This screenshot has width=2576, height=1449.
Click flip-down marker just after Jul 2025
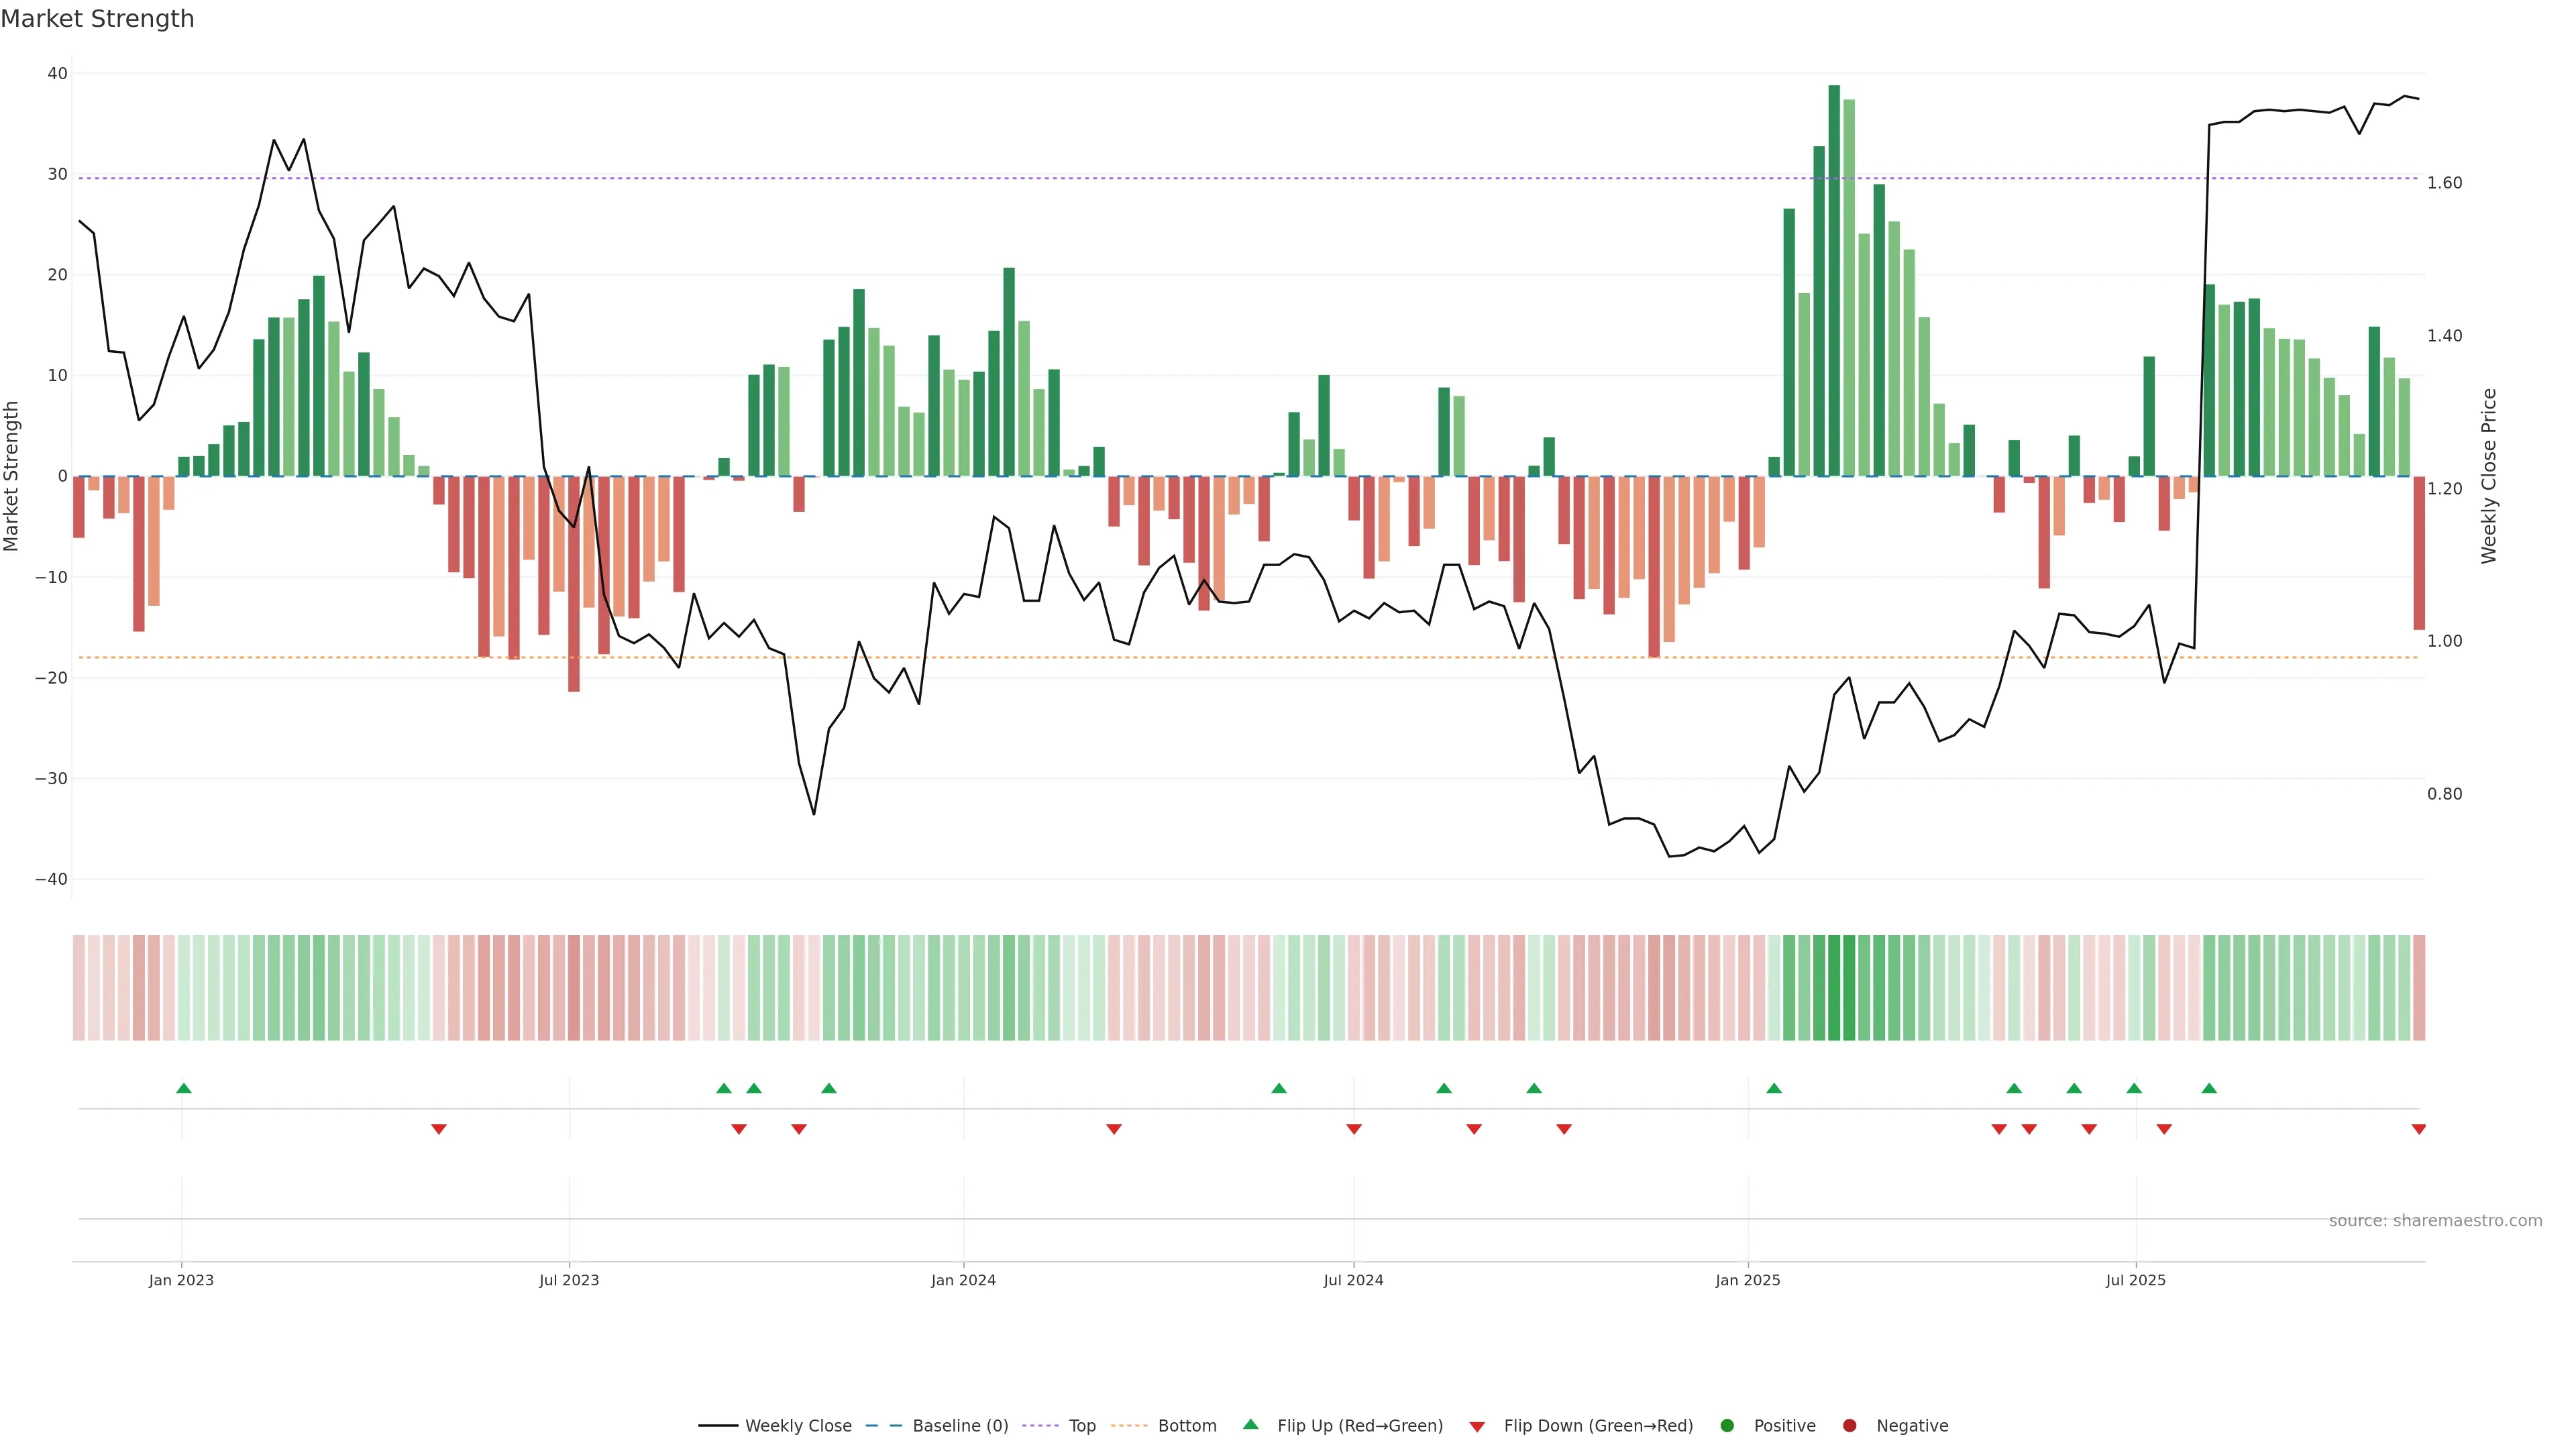coord(2164,1129)
